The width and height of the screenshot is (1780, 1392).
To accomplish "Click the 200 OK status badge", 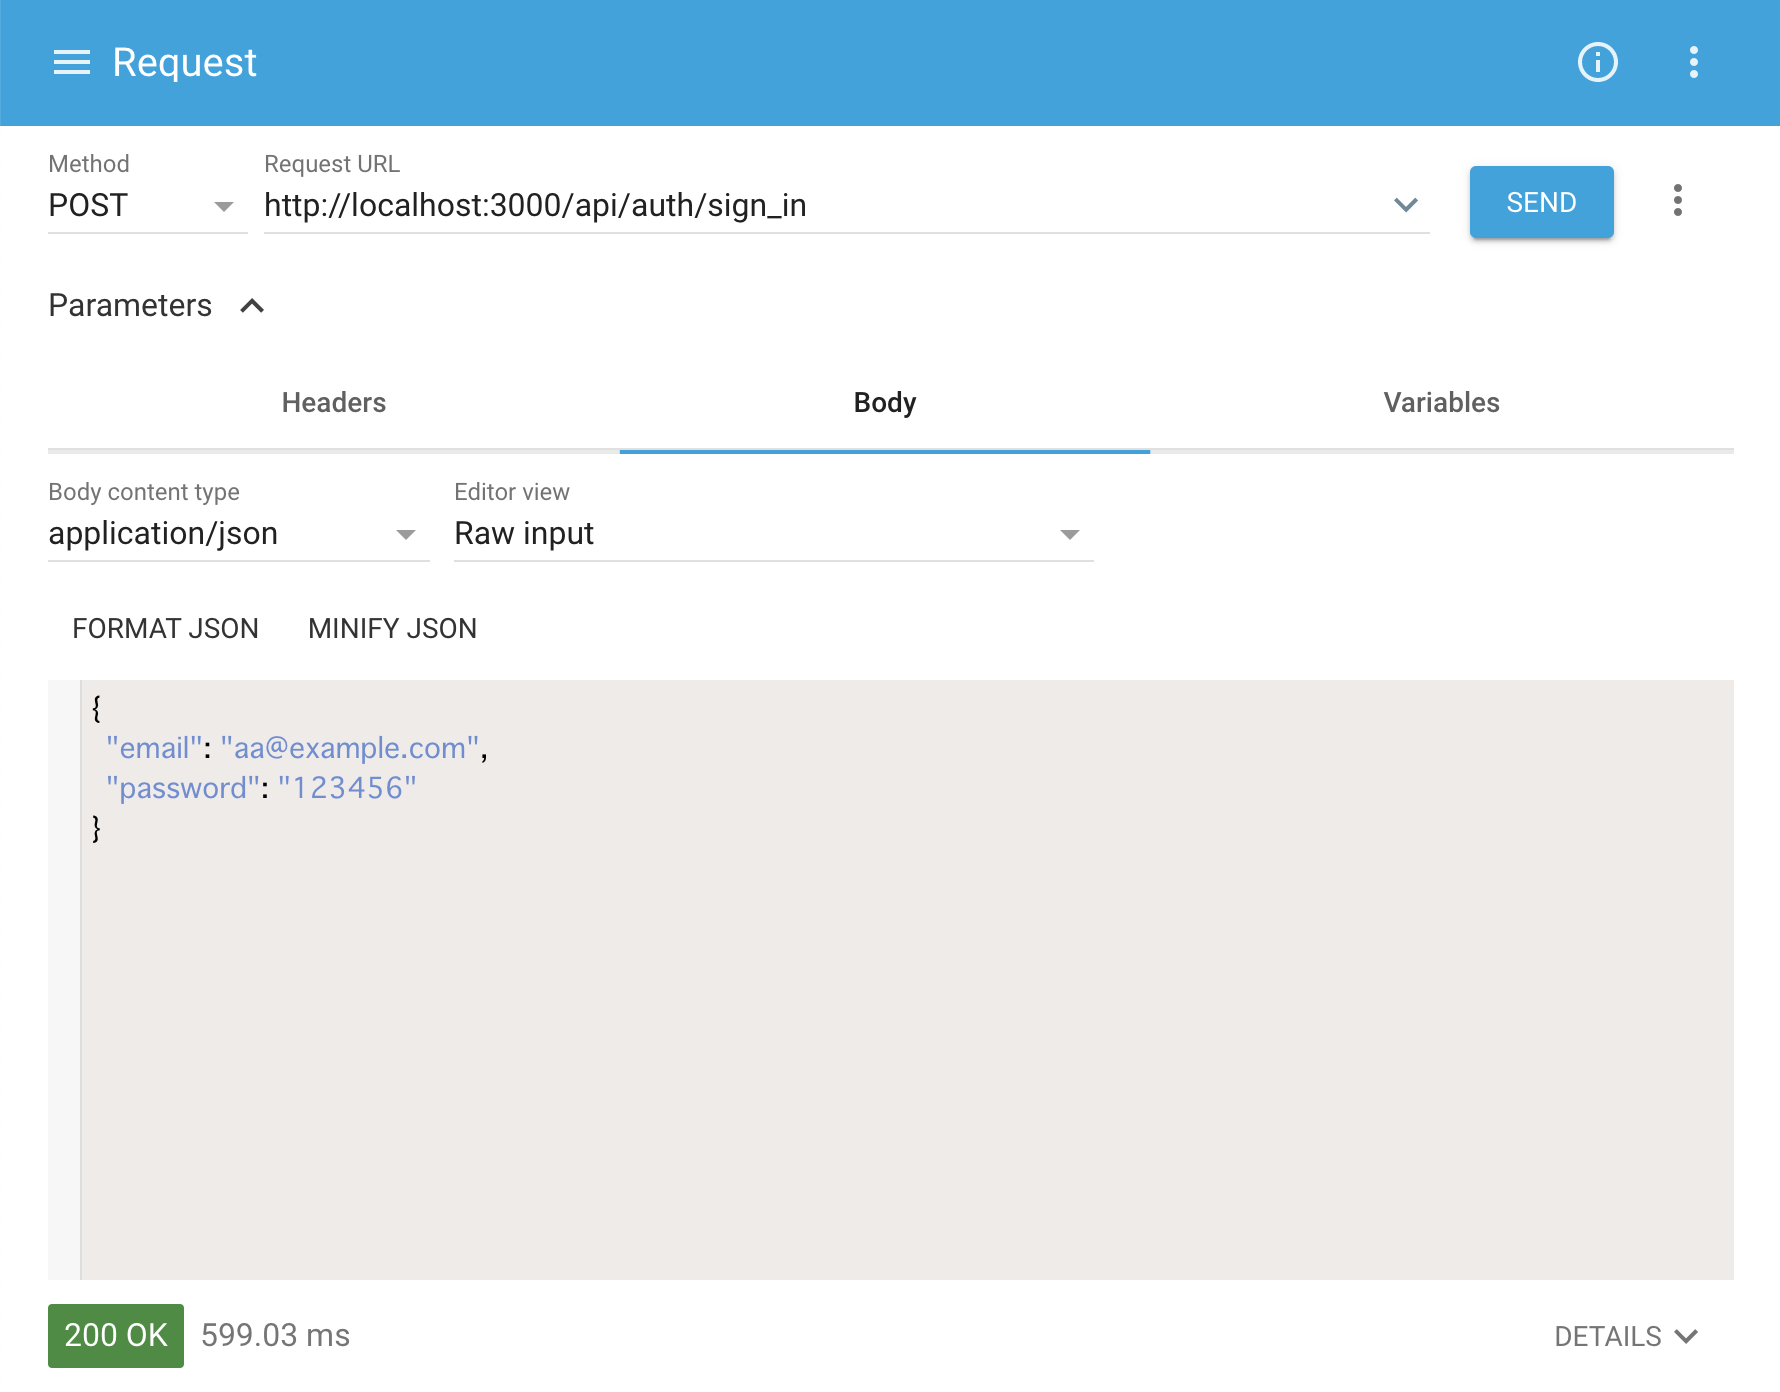I will click(116, 1336).
